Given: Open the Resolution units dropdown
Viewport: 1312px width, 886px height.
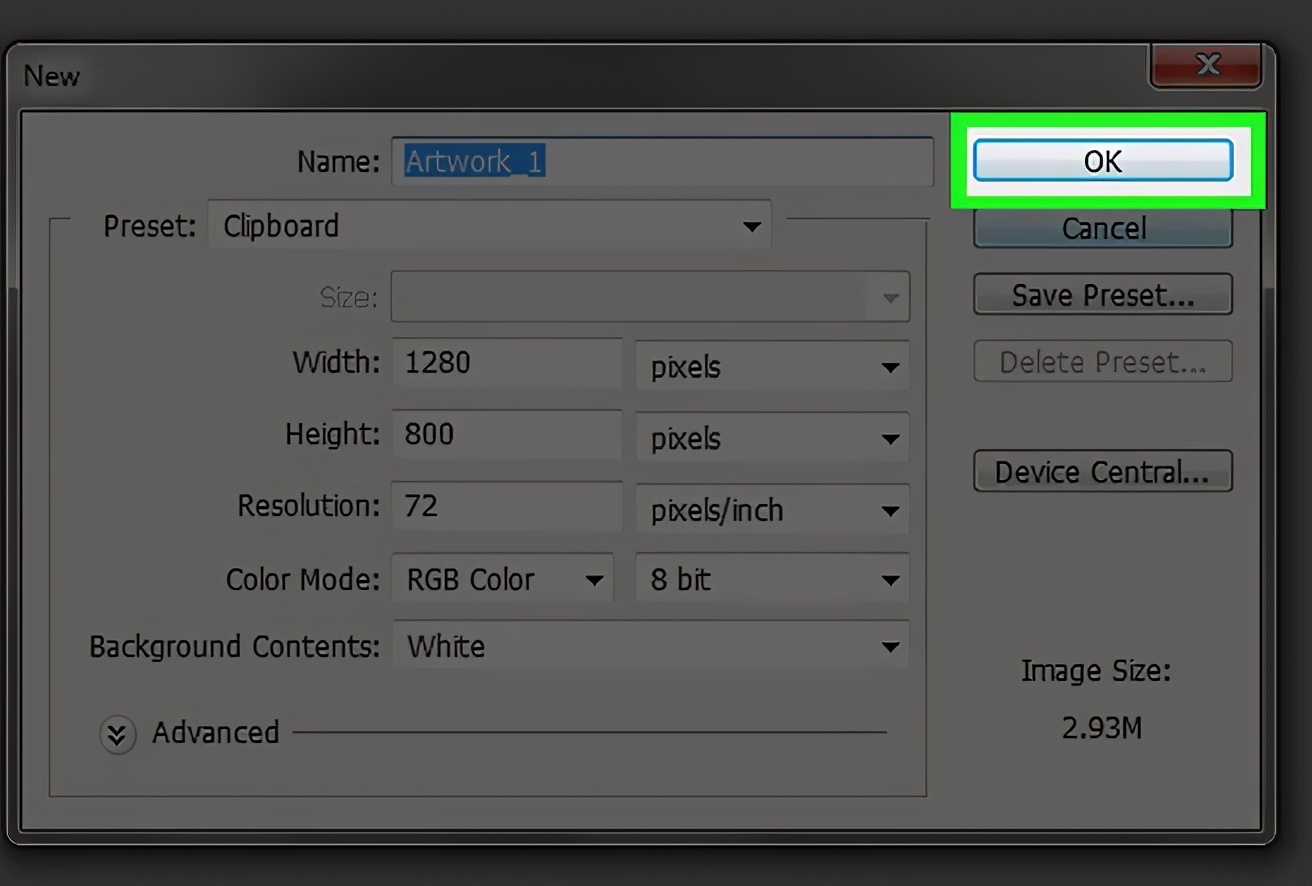Looking at the screenshot, I should tap(772, 511).
